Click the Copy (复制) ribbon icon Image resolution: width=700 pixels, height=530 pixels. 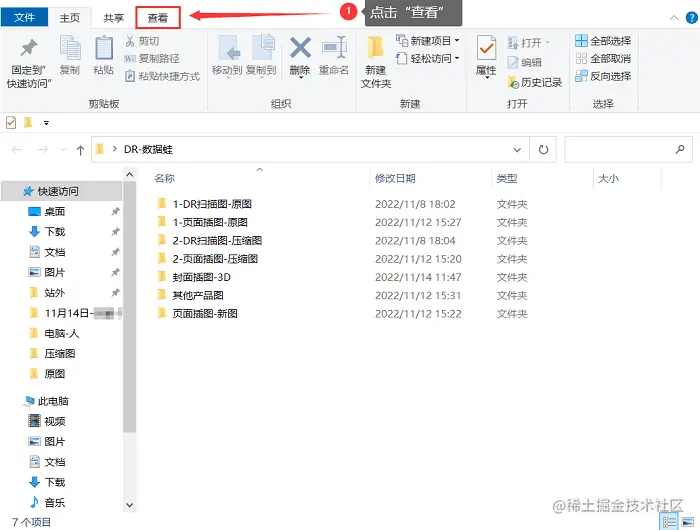tap(70, 48)
